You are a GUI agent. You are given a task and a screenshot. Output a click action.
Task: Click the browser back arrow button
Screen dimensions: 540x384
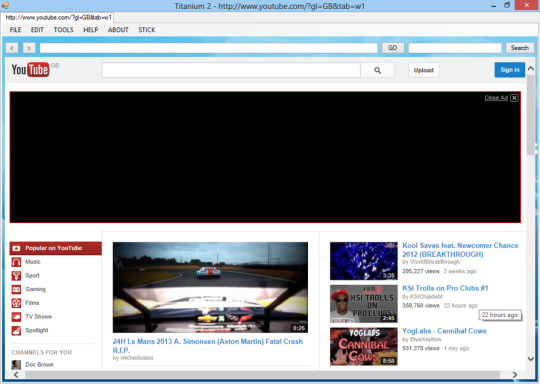tap(12, 48)
